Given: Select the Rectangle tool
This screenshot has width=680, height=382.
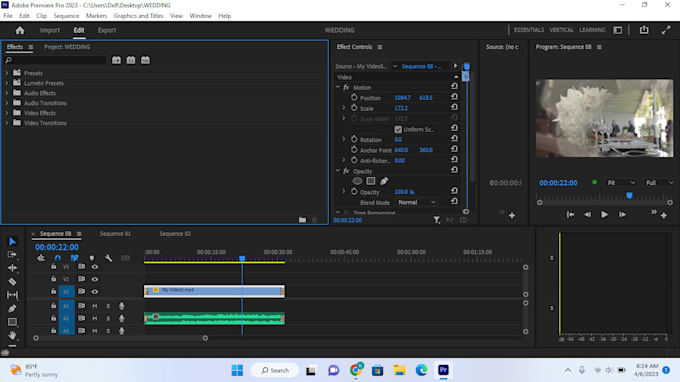Looking at the screenshot, I should pyautogui.click(x=12, y=322).
